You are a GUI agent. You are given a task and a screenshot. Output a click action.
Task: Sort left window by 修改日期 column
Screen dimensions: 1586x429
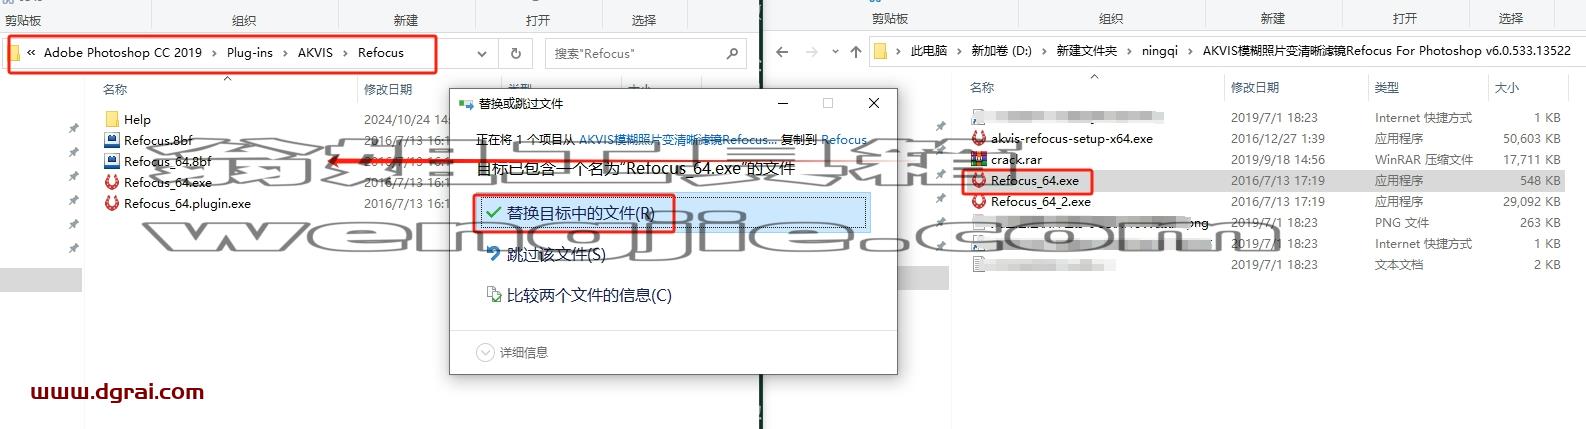388,89
